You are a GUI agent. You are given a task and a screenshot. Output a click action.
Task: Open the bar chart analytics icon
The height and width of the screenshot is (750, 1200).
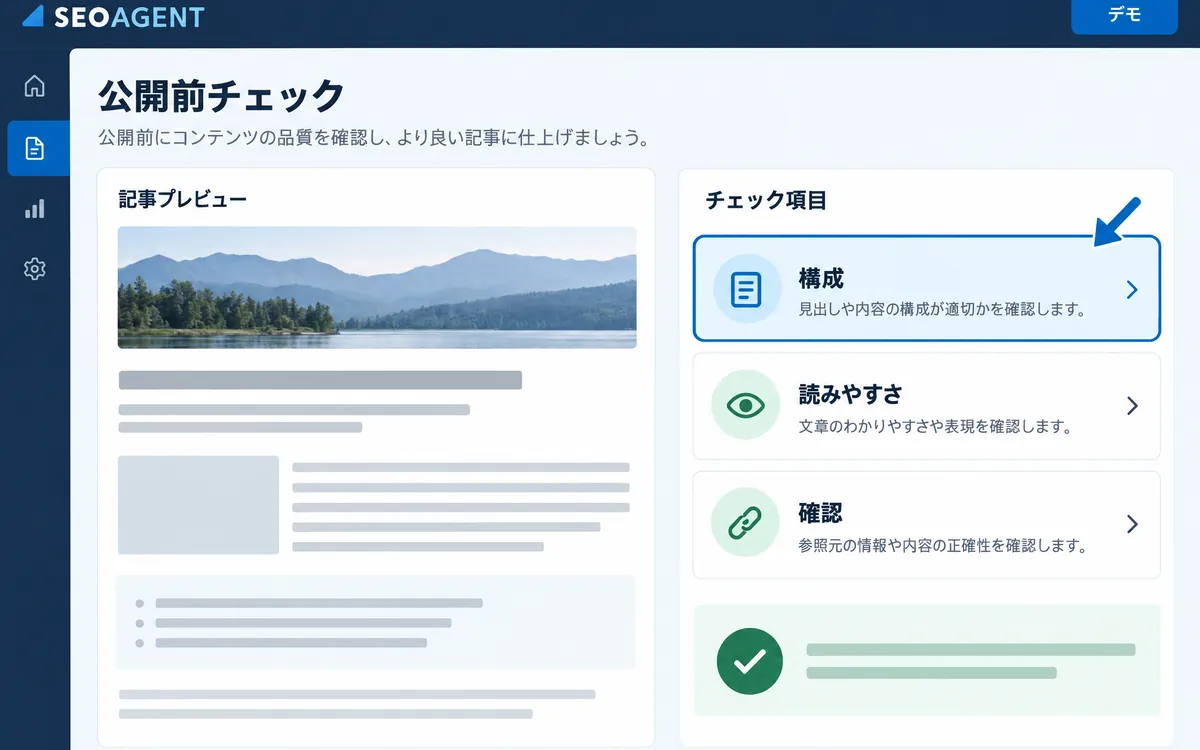(35, 208)
